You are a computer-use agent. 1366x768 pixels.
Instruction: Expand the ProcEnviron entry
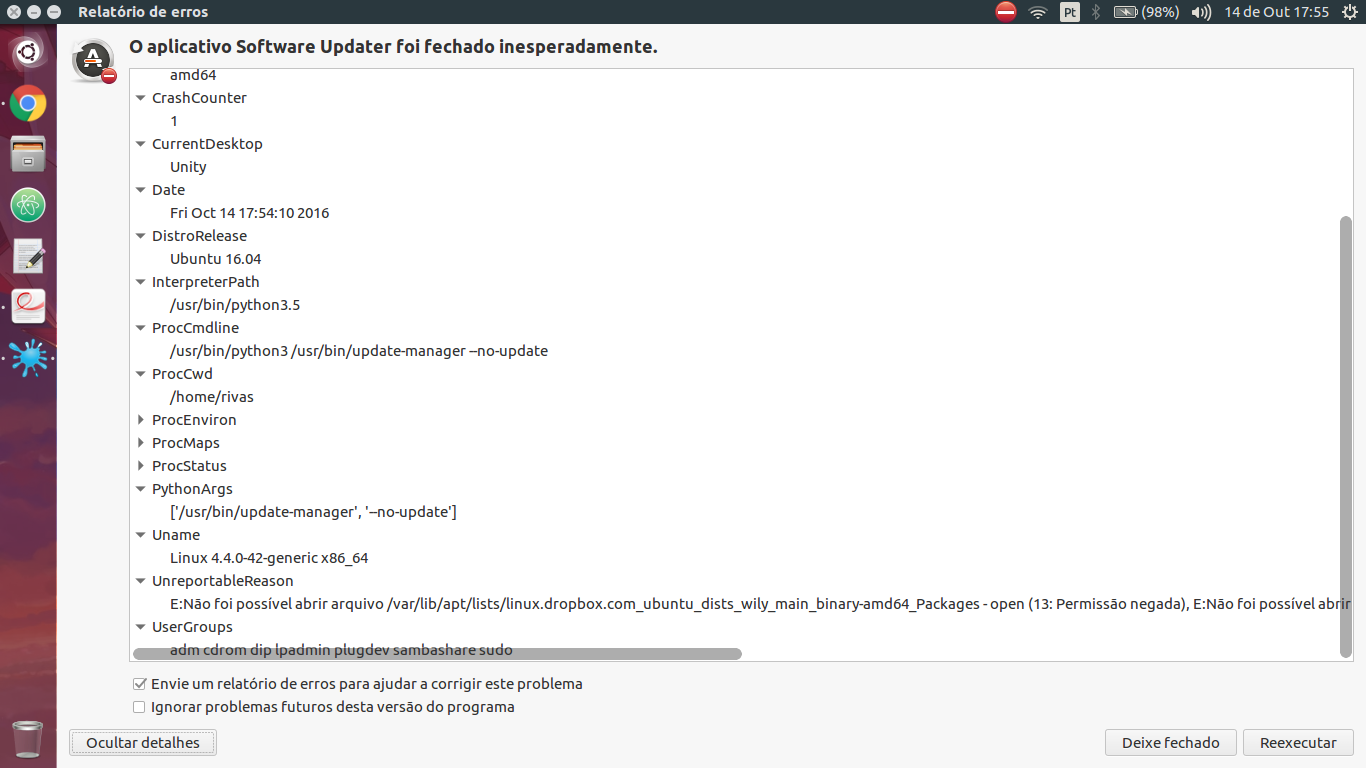(x=141, y=420)
